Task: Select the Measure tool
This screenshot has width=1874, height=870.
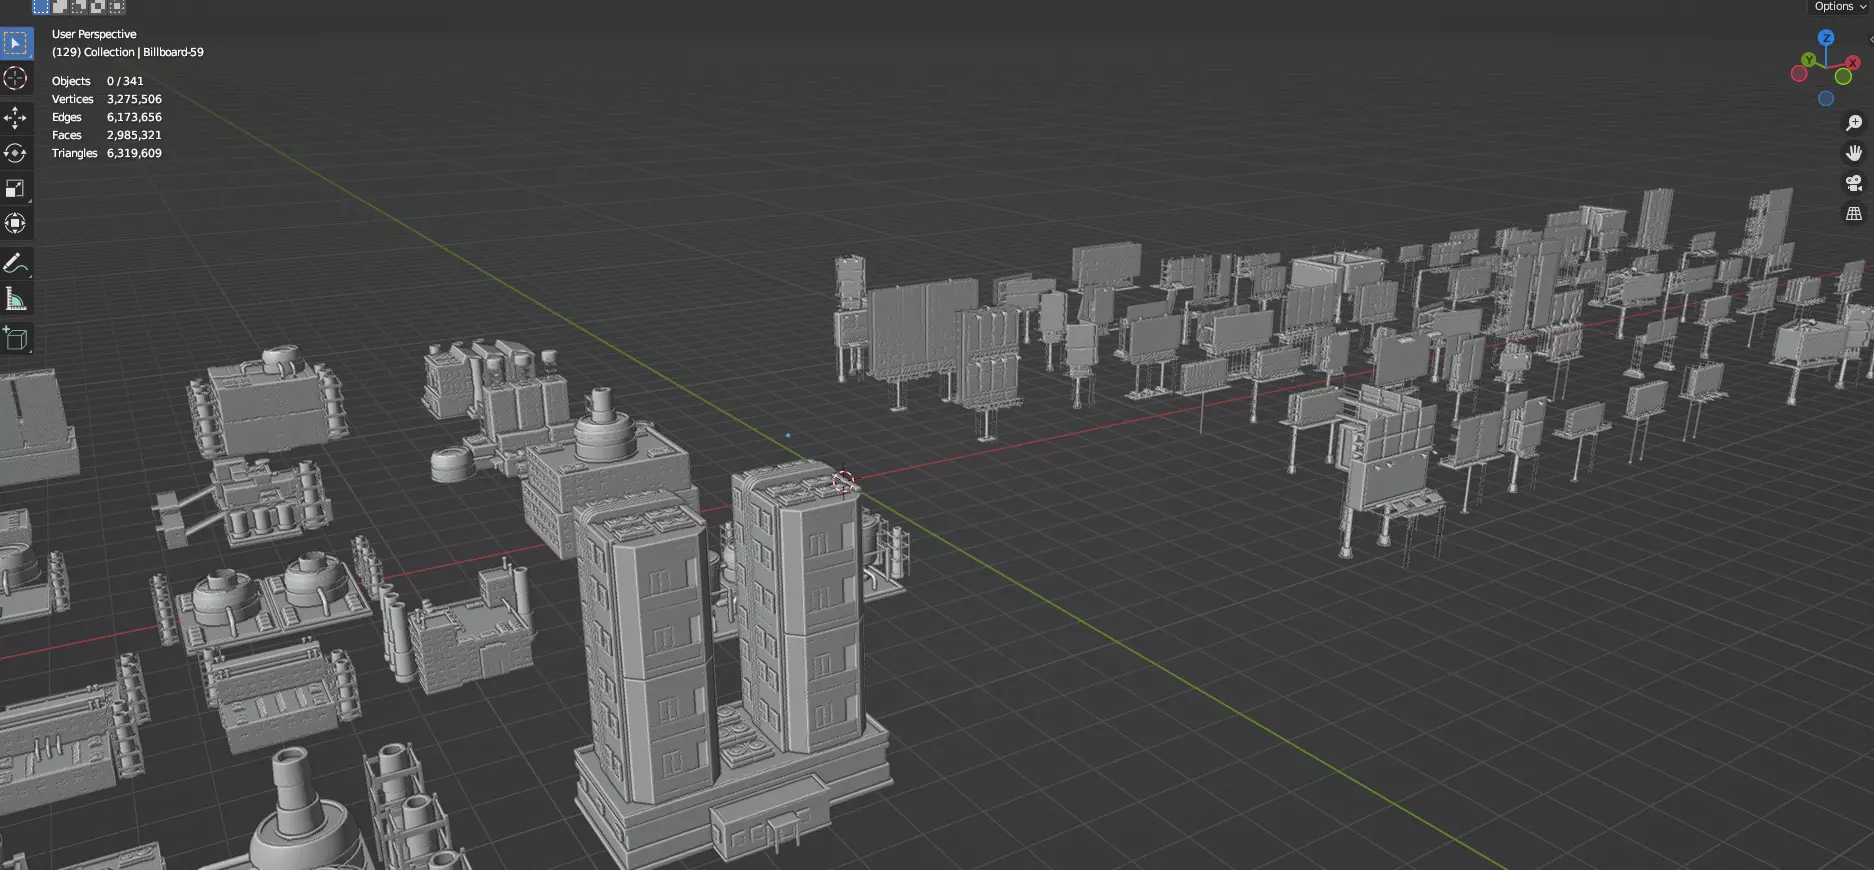Action: tap(16, 298)
